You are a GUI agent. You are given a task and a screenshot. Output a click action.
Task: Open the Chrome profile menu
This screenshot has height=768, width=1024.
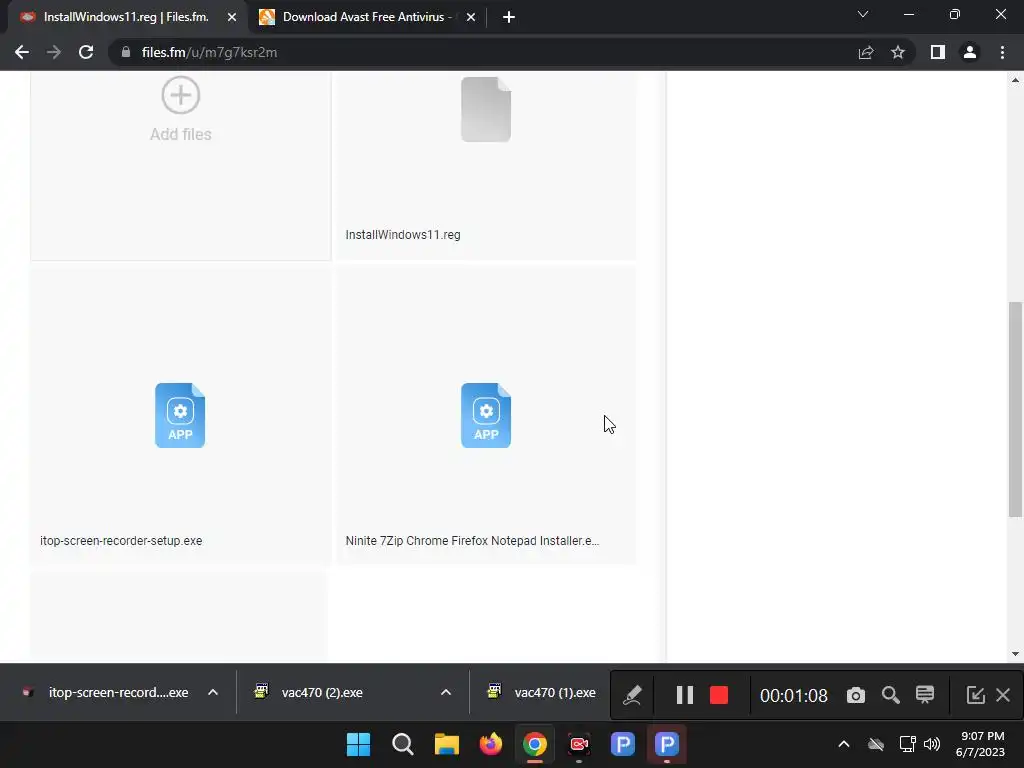click(x=970, y=52)
